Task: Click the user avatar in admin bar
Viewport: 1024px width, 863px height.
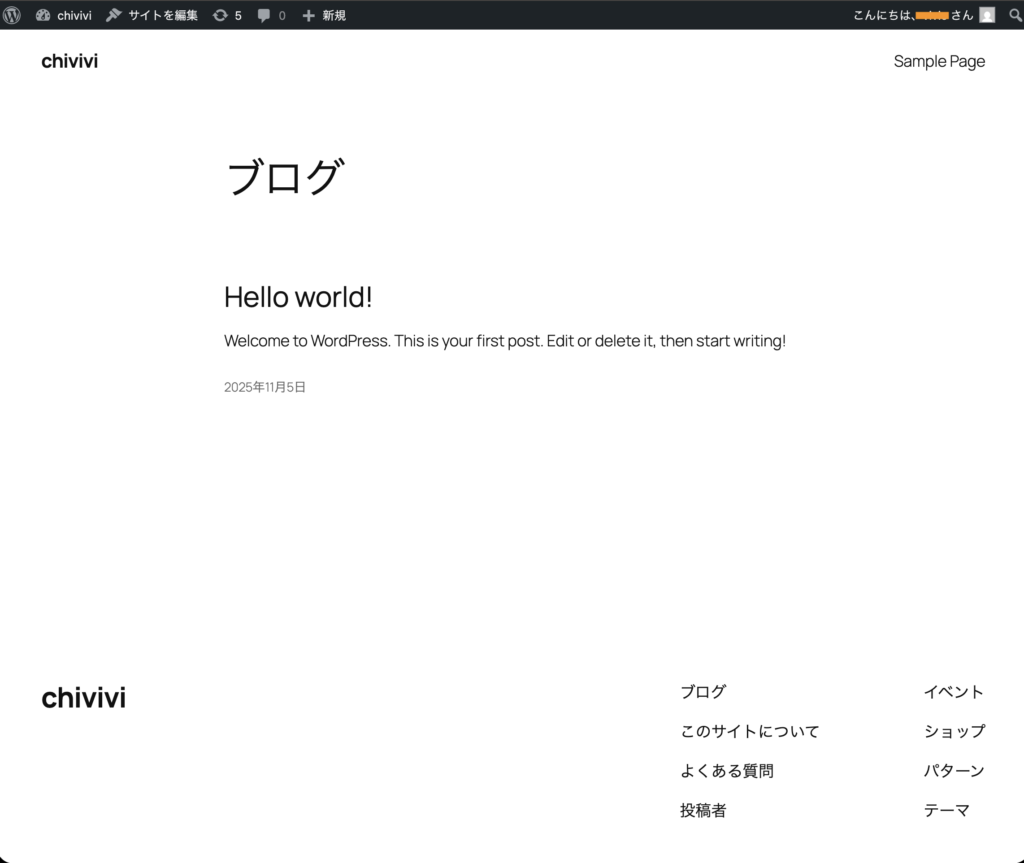Action: (987, 15)
